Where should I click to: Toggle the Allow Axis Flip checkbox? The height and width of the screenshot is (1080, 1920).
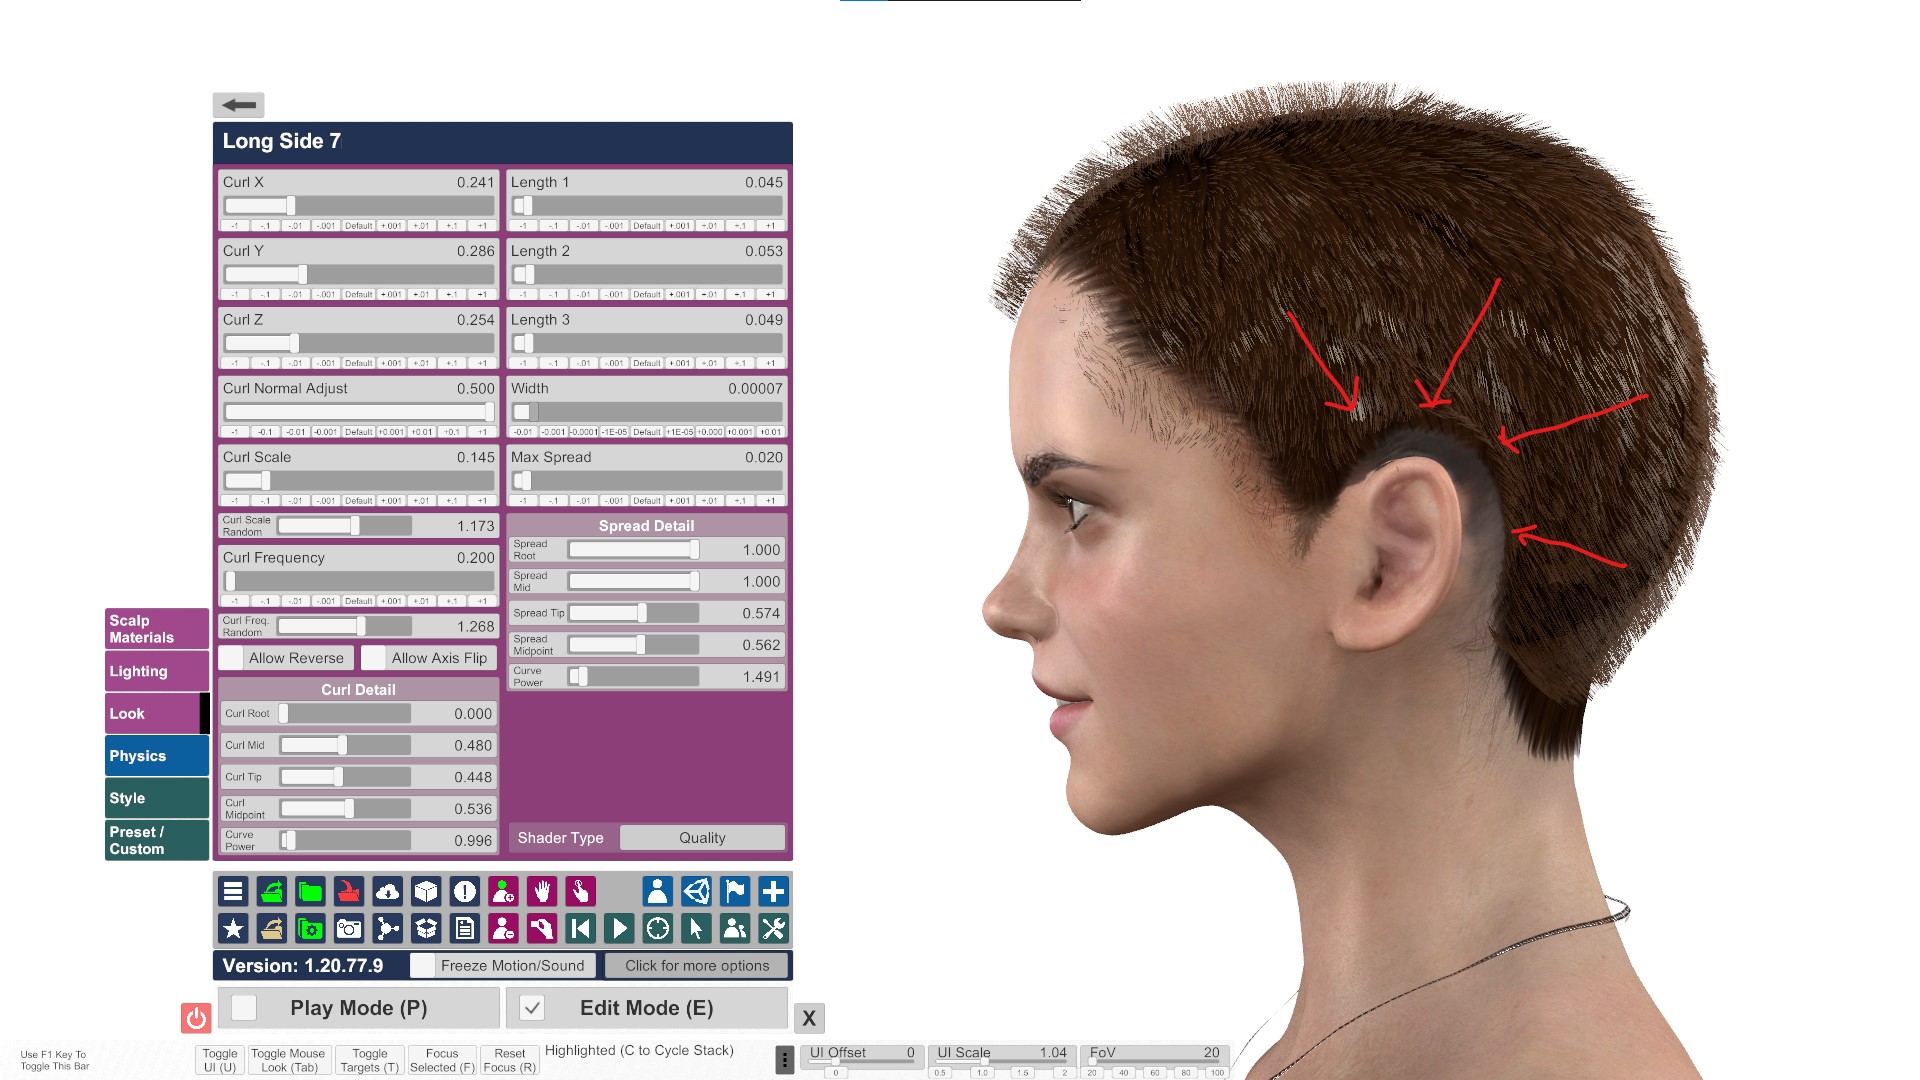374,658
